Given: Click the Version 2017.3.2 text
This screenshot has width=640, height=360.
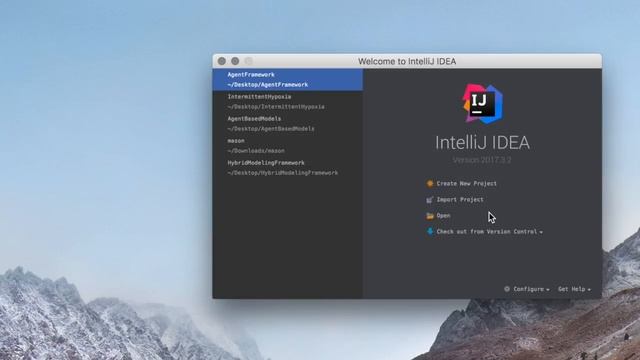Looking at the screenshot, I should (x=482, y=160).
